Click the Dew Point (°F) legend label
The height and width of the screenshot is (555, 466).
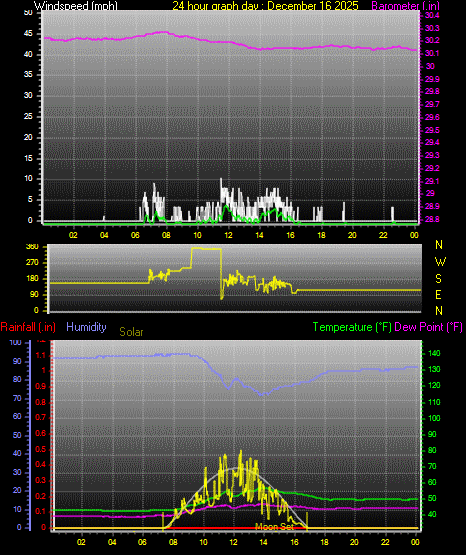(x=428, y=327)
